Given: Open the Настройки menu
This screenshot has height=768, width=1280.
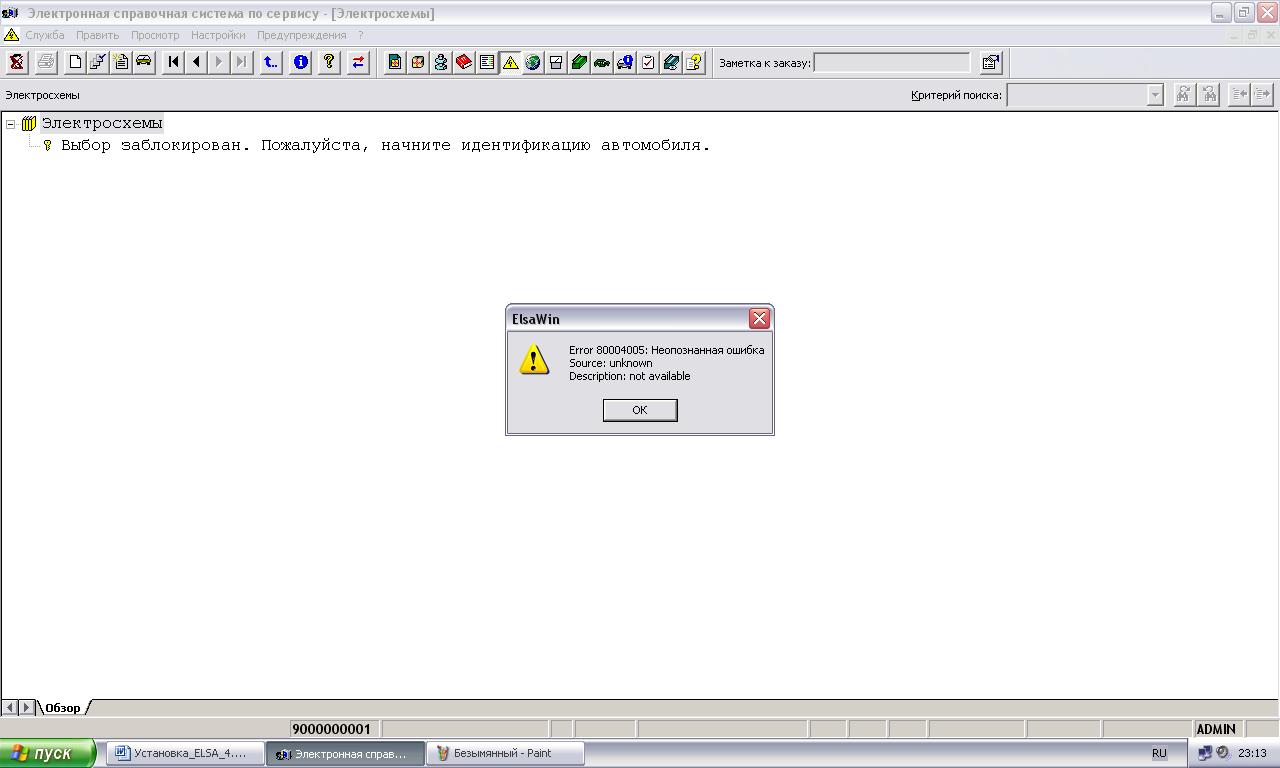Looking at the screenshot, I should click(x=218, y=35).
